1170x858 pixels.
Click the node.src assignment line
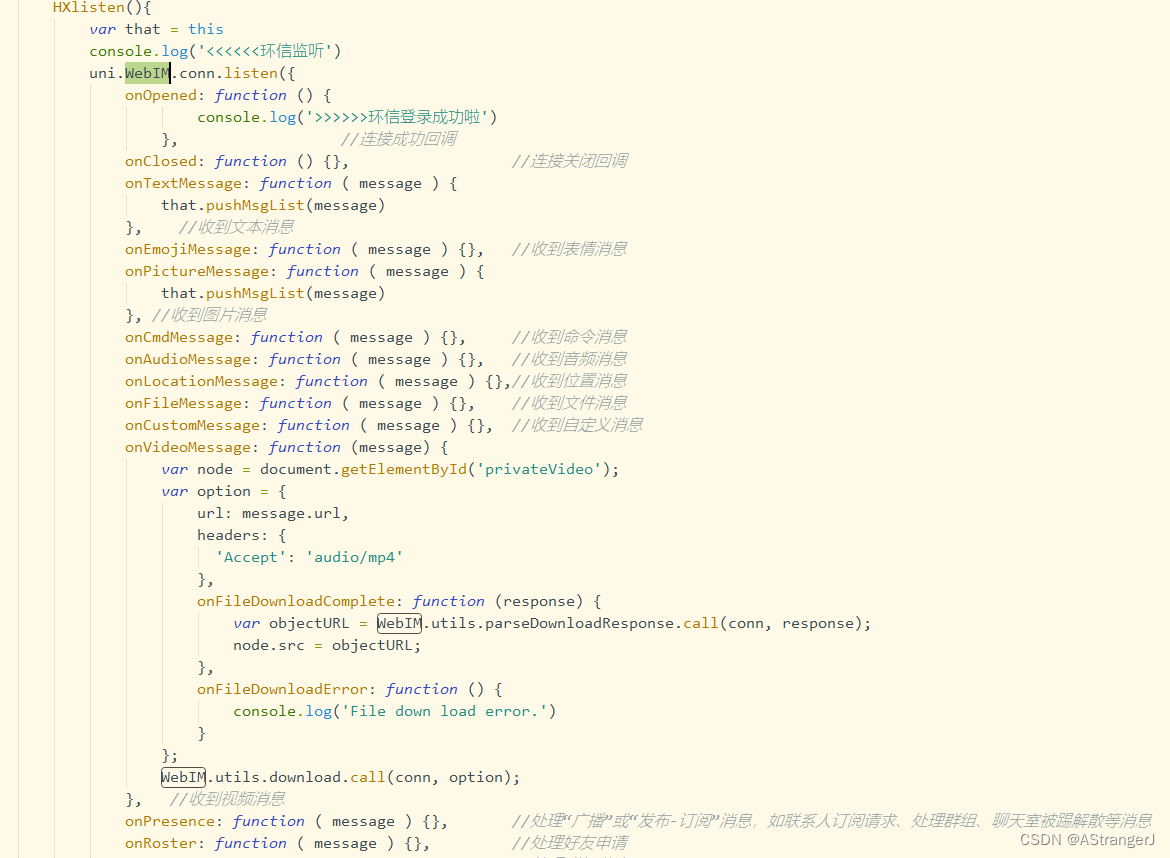327,645
